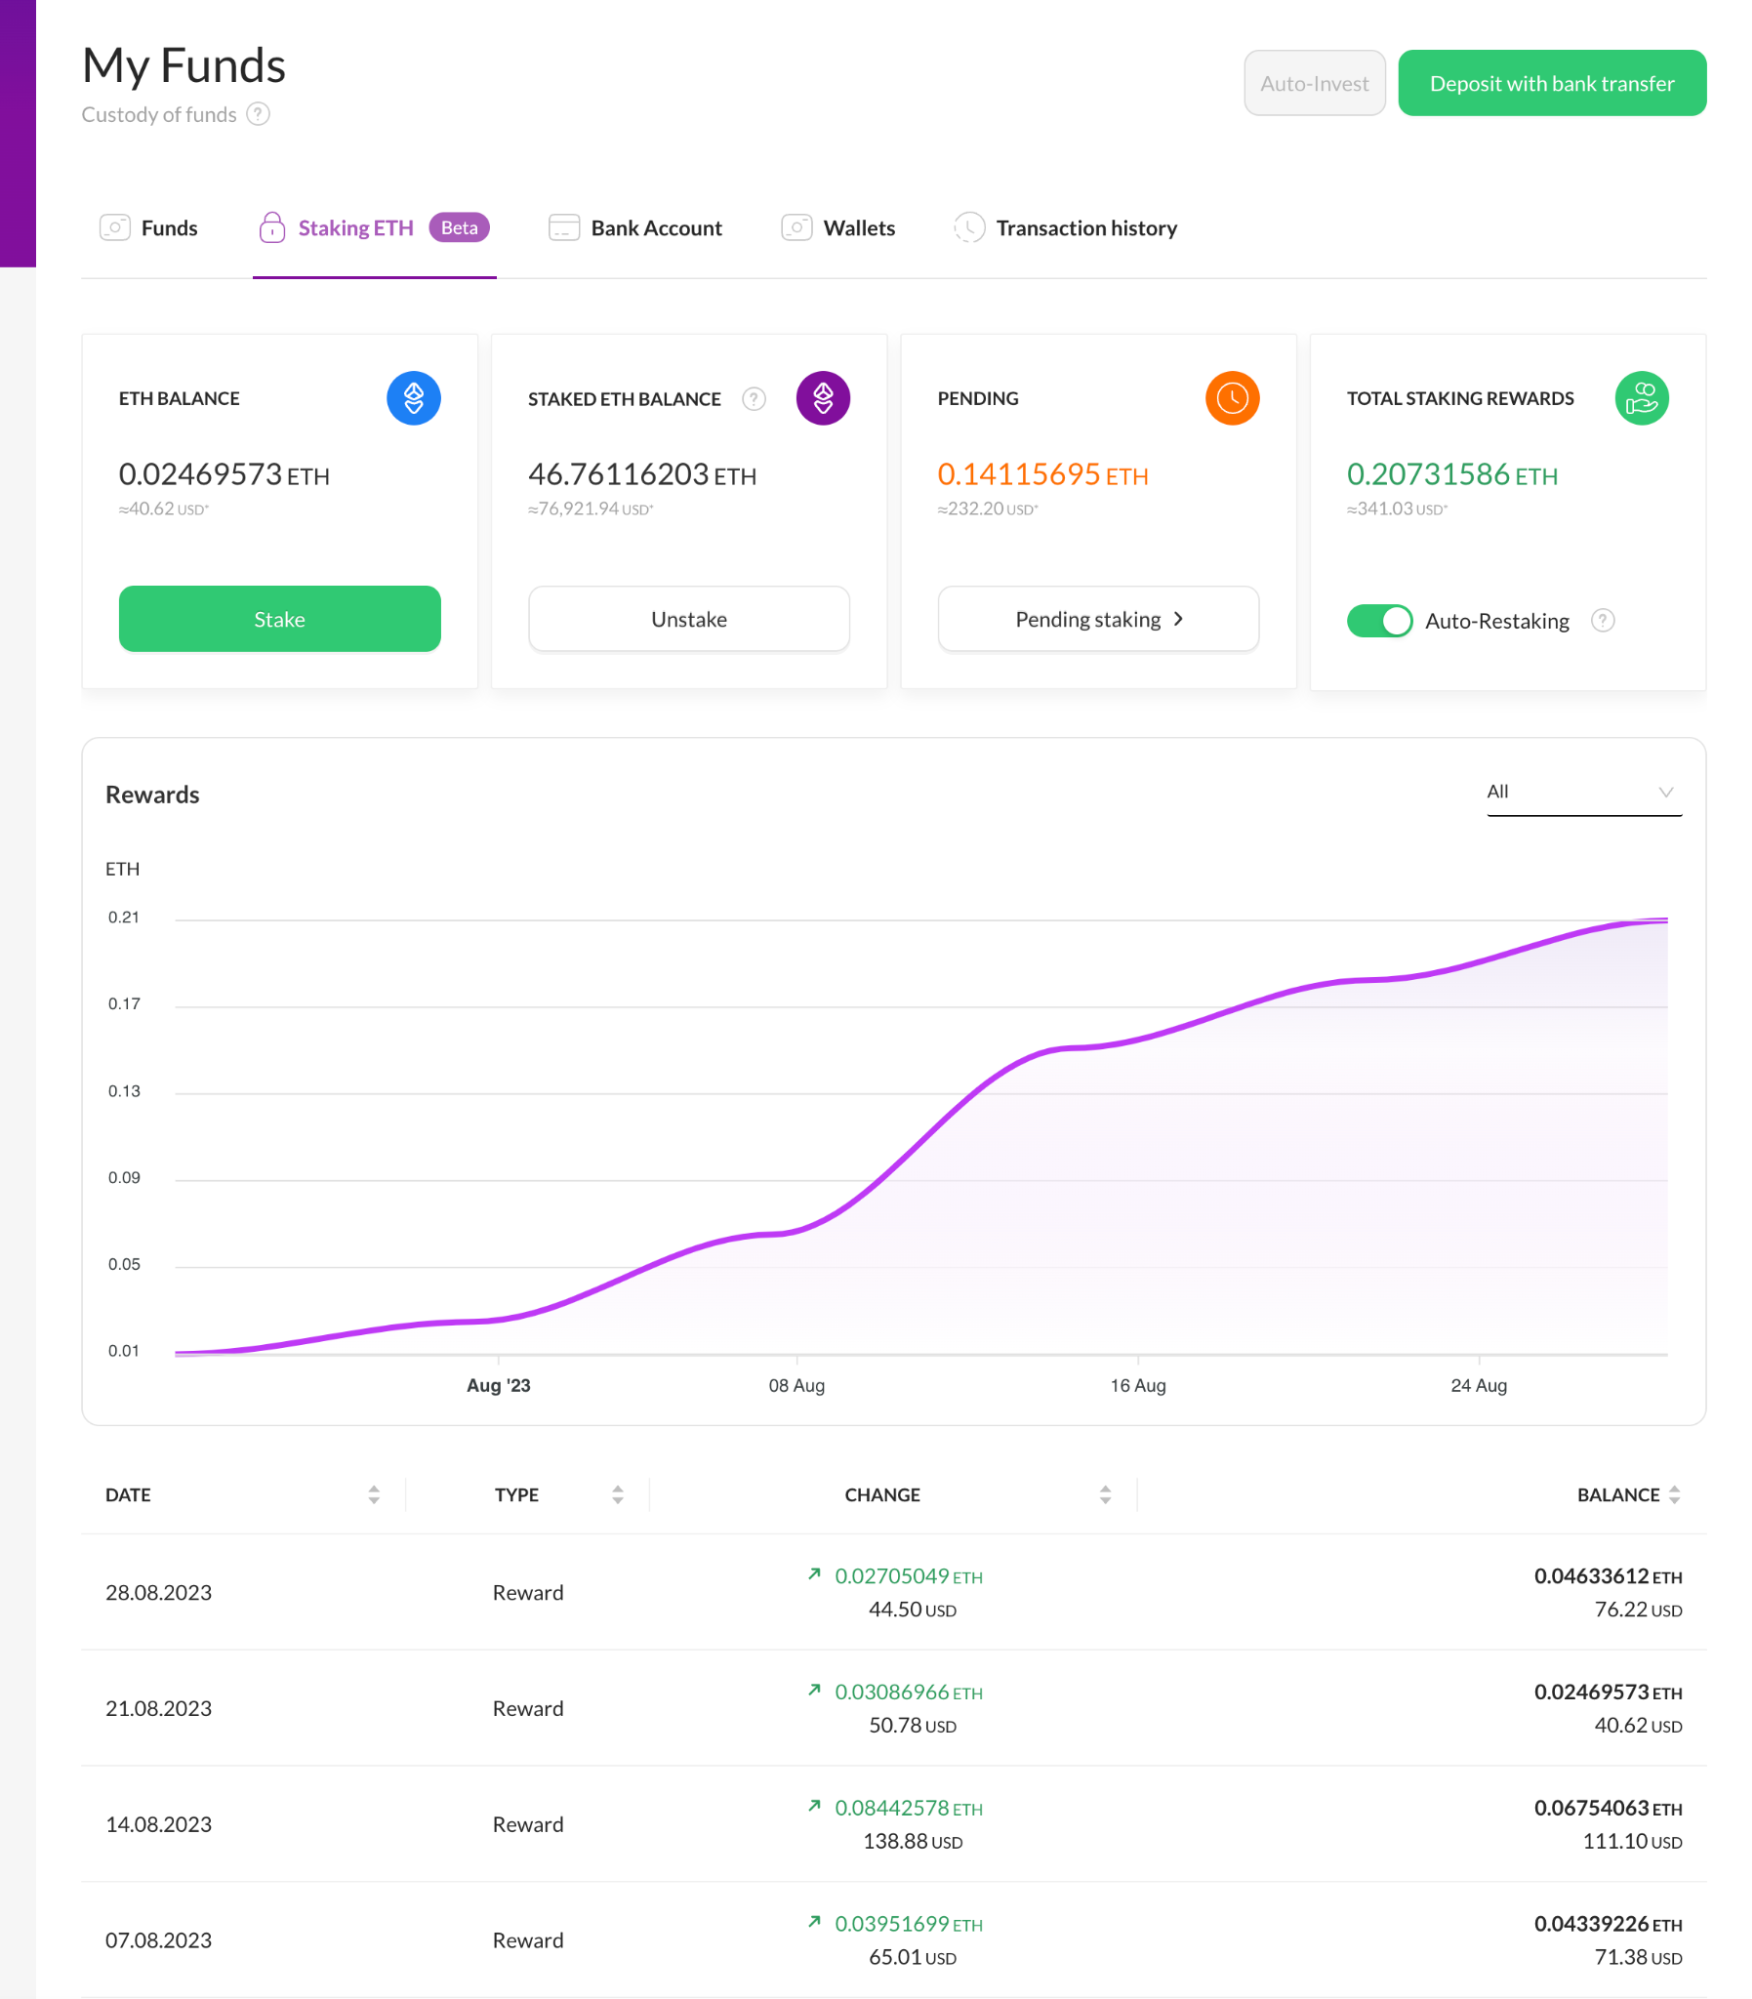Image resolution: width=1752 pixels, height=1999 pixels.
Task: Click the green arrow beside 0.08442578 ETH
Action: pyautogui.click(x=814, y=1806)
